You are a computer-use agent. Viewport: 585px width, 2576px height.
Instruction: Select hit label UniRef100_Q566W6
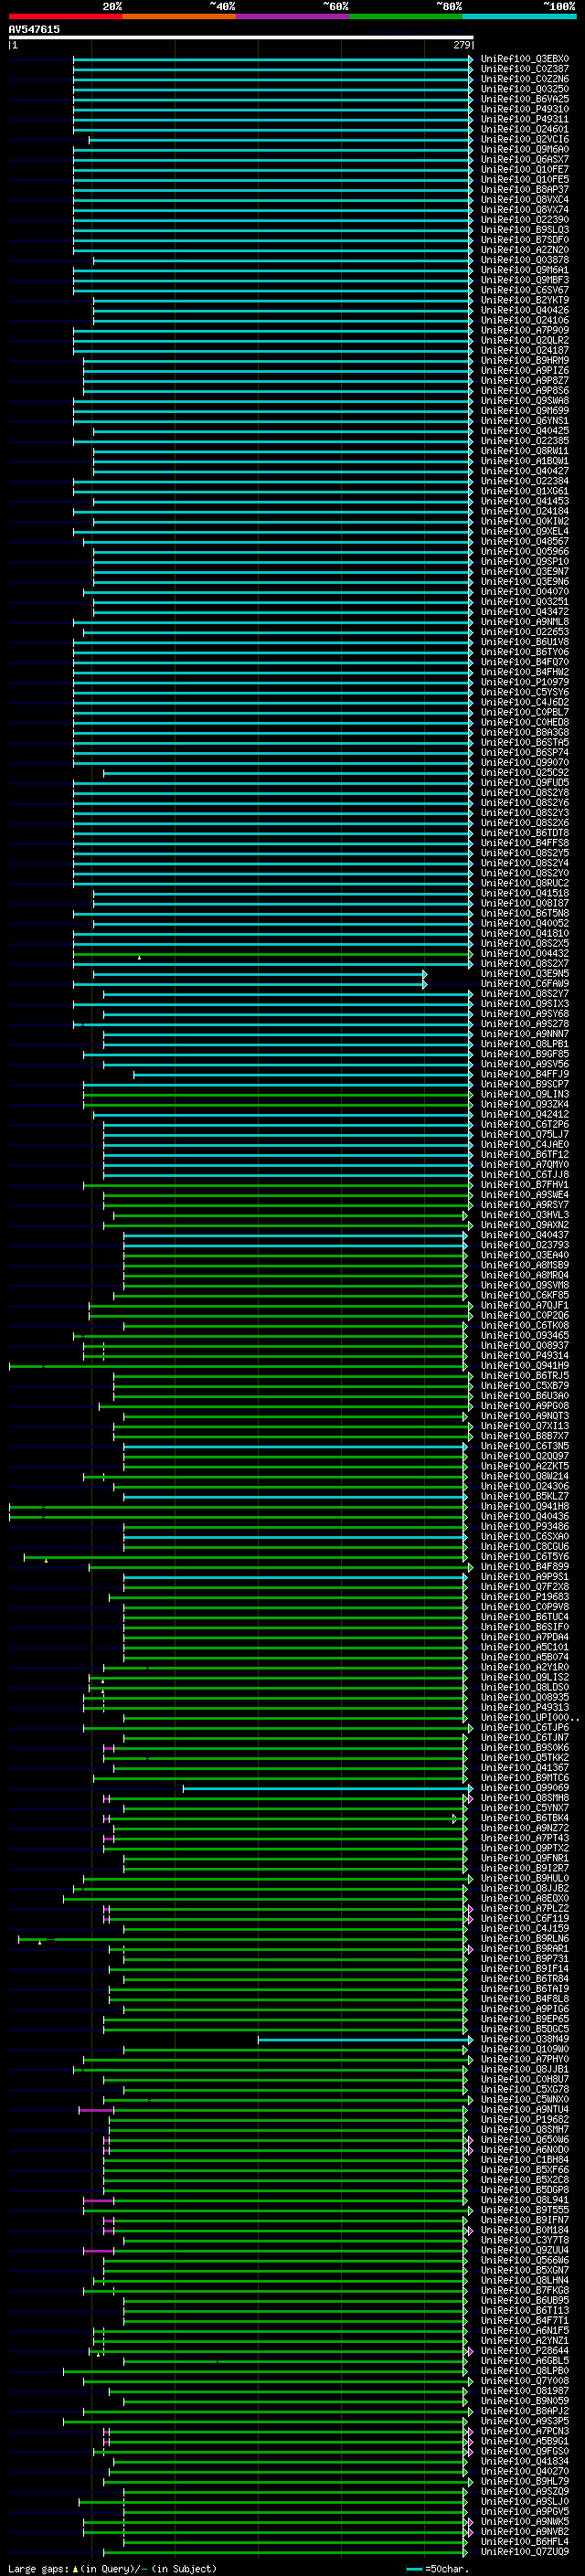(x=524, y=2260)
